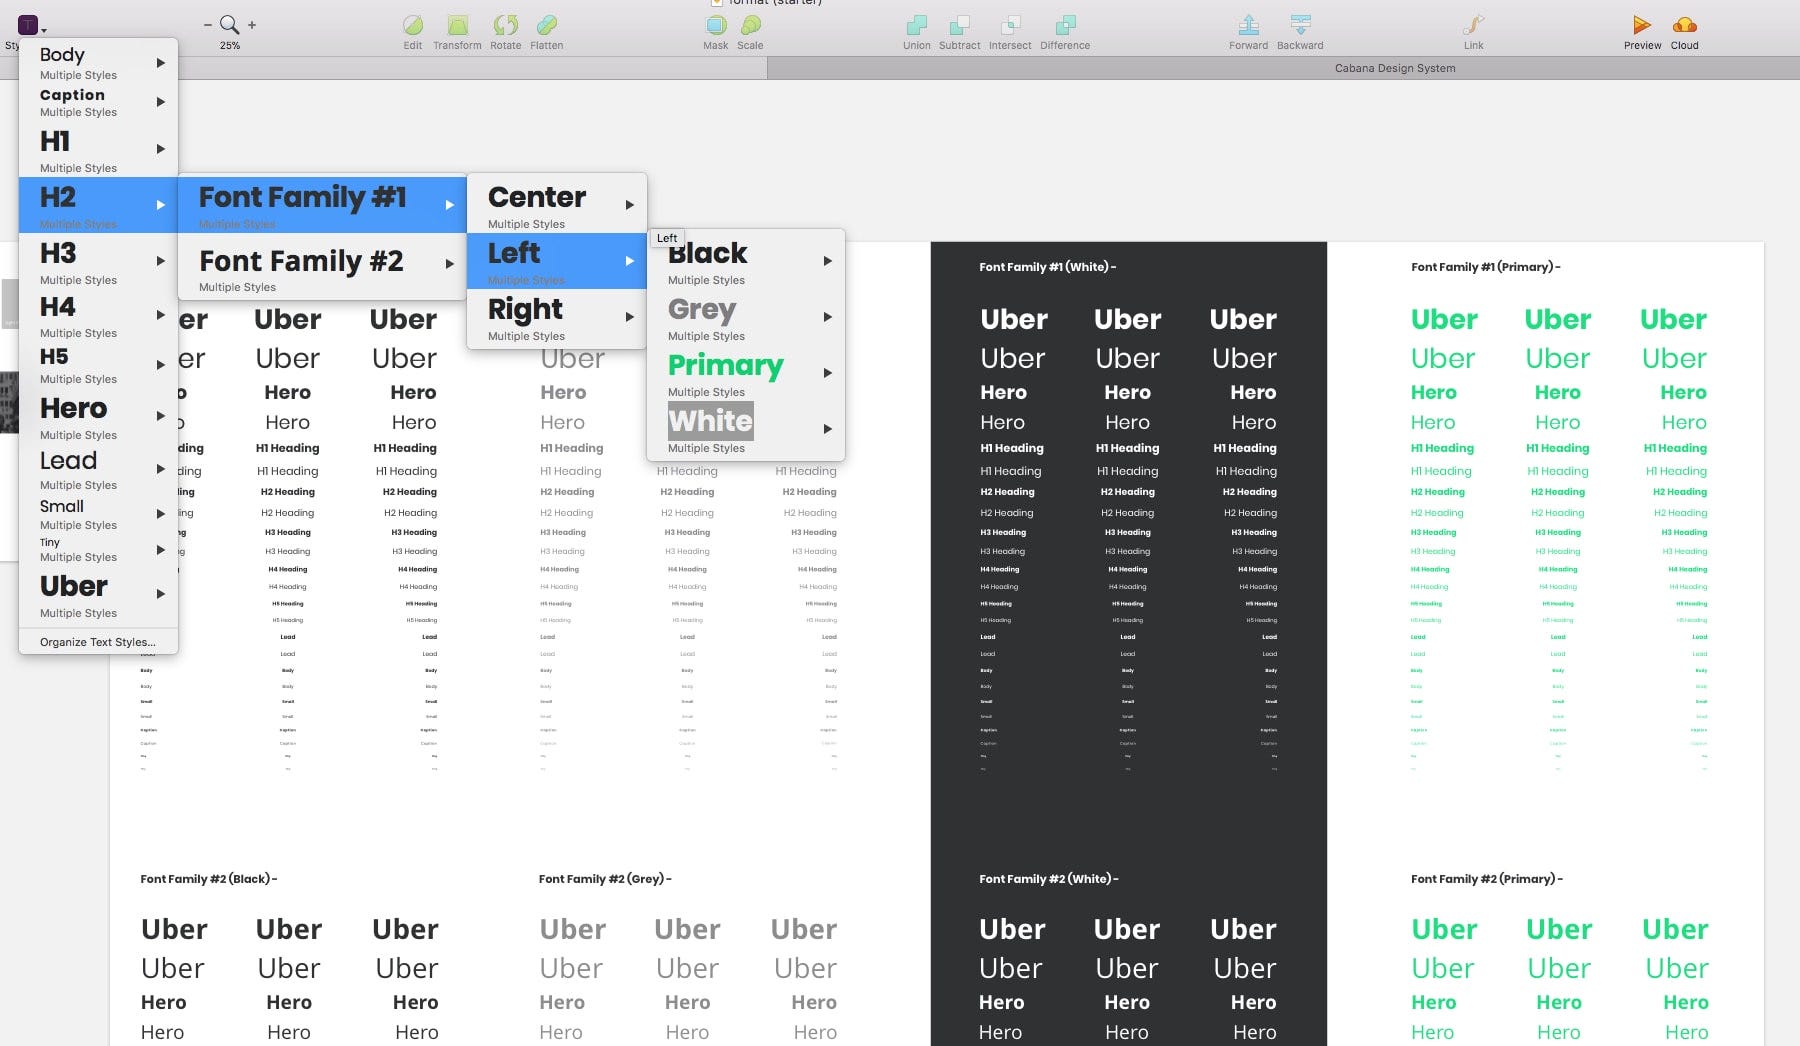Expand the Hero text style submenu
1800x1046 pixels.
coord(98,416)
